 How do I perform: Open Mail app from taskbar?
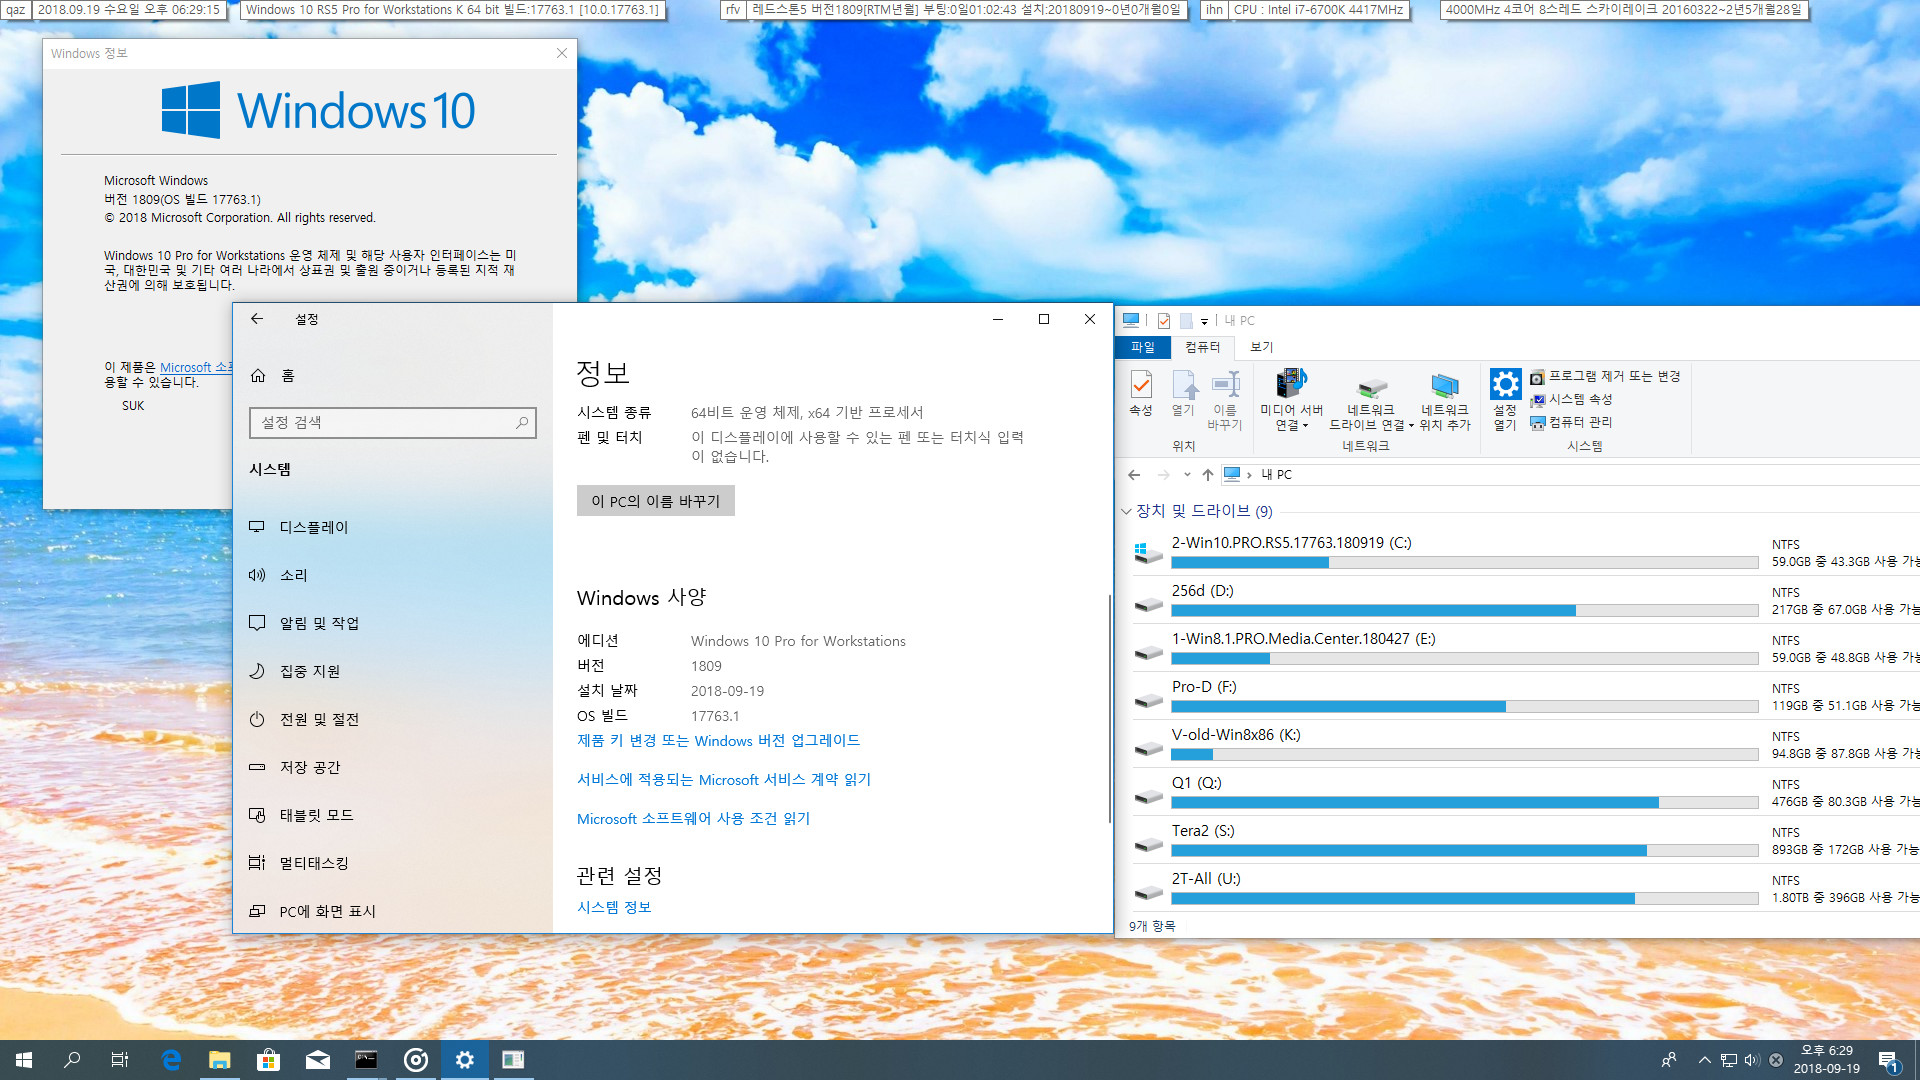point(317,1060)
